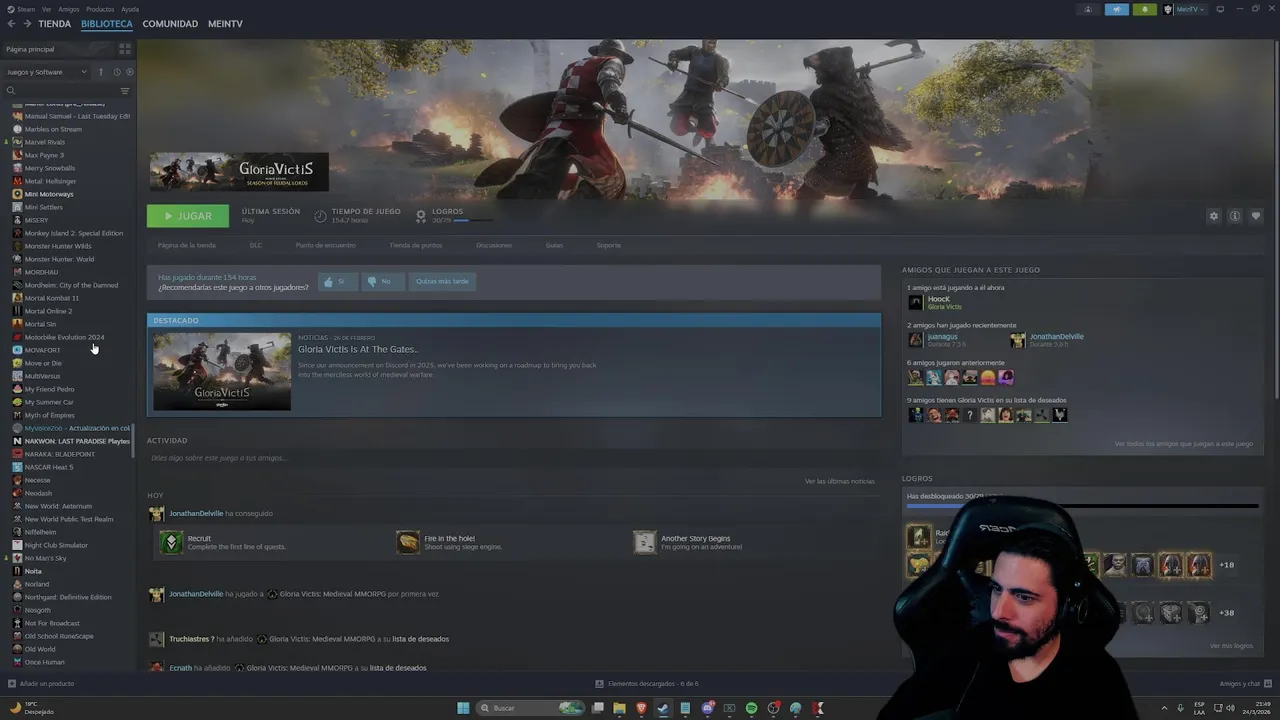Image resolution: width=1280 pixels, height=720 pixels.
Task: Open Gloria Victis settings gear
Action: point(1214,216)
